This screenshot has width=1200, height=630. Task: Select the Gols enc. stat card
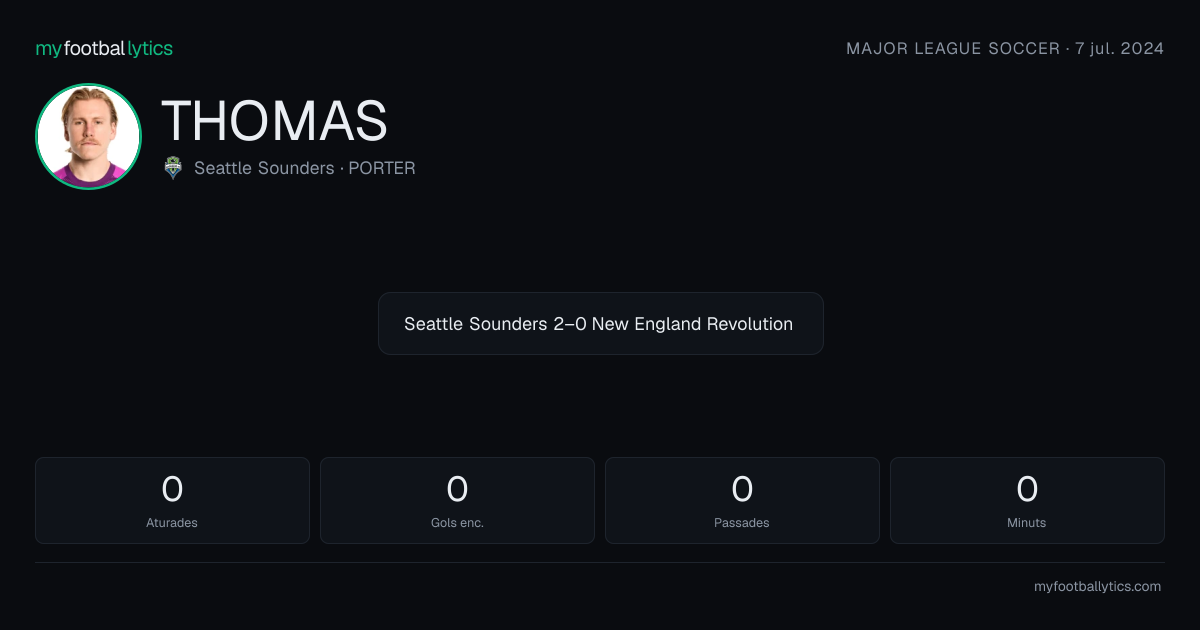457,500
